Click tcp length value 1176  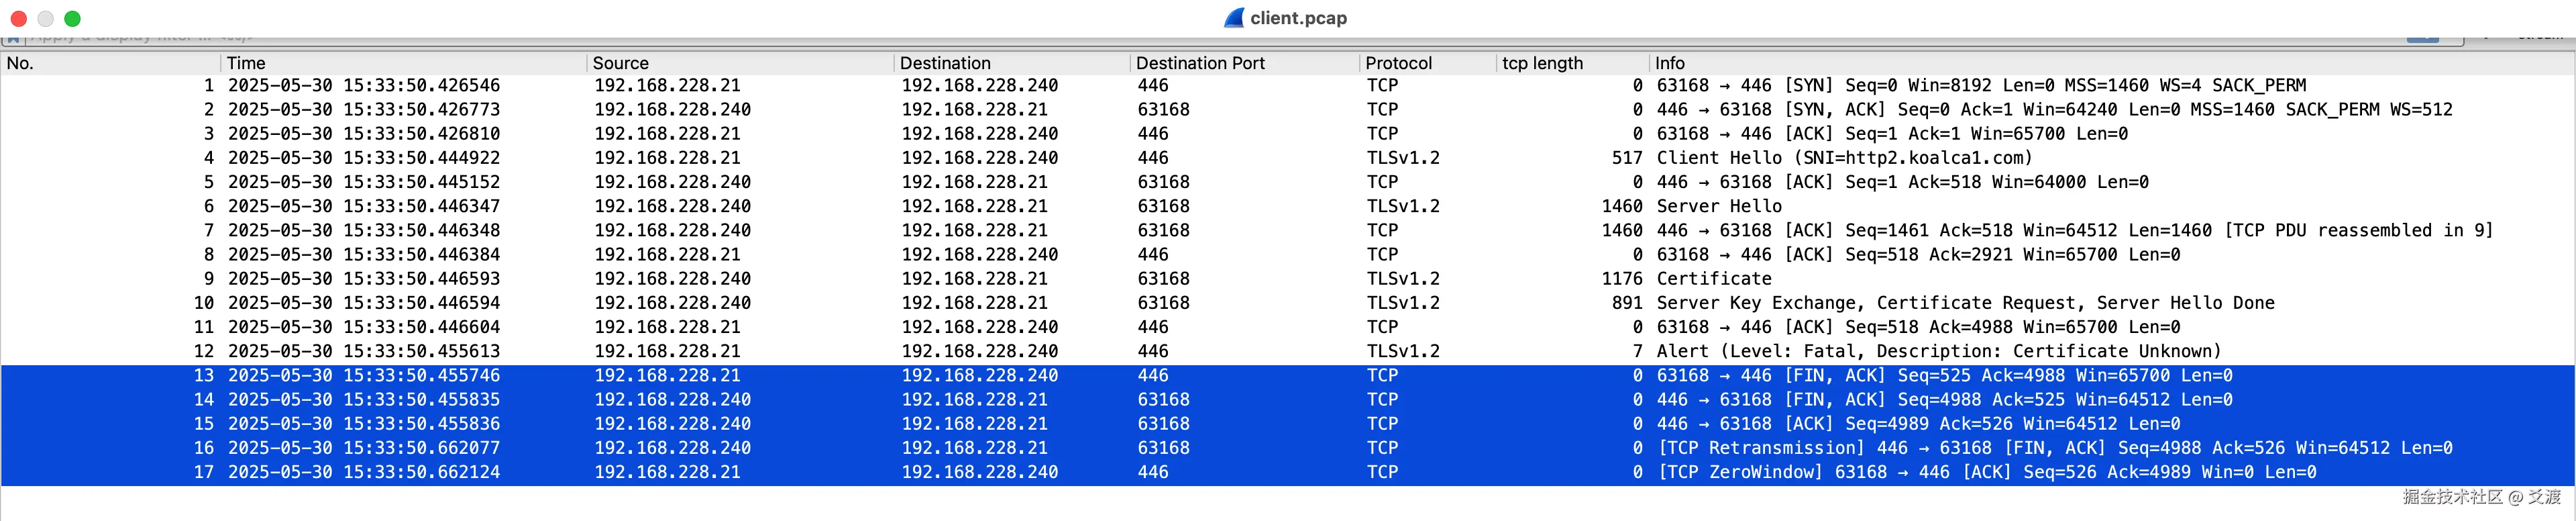point(1621,279)
